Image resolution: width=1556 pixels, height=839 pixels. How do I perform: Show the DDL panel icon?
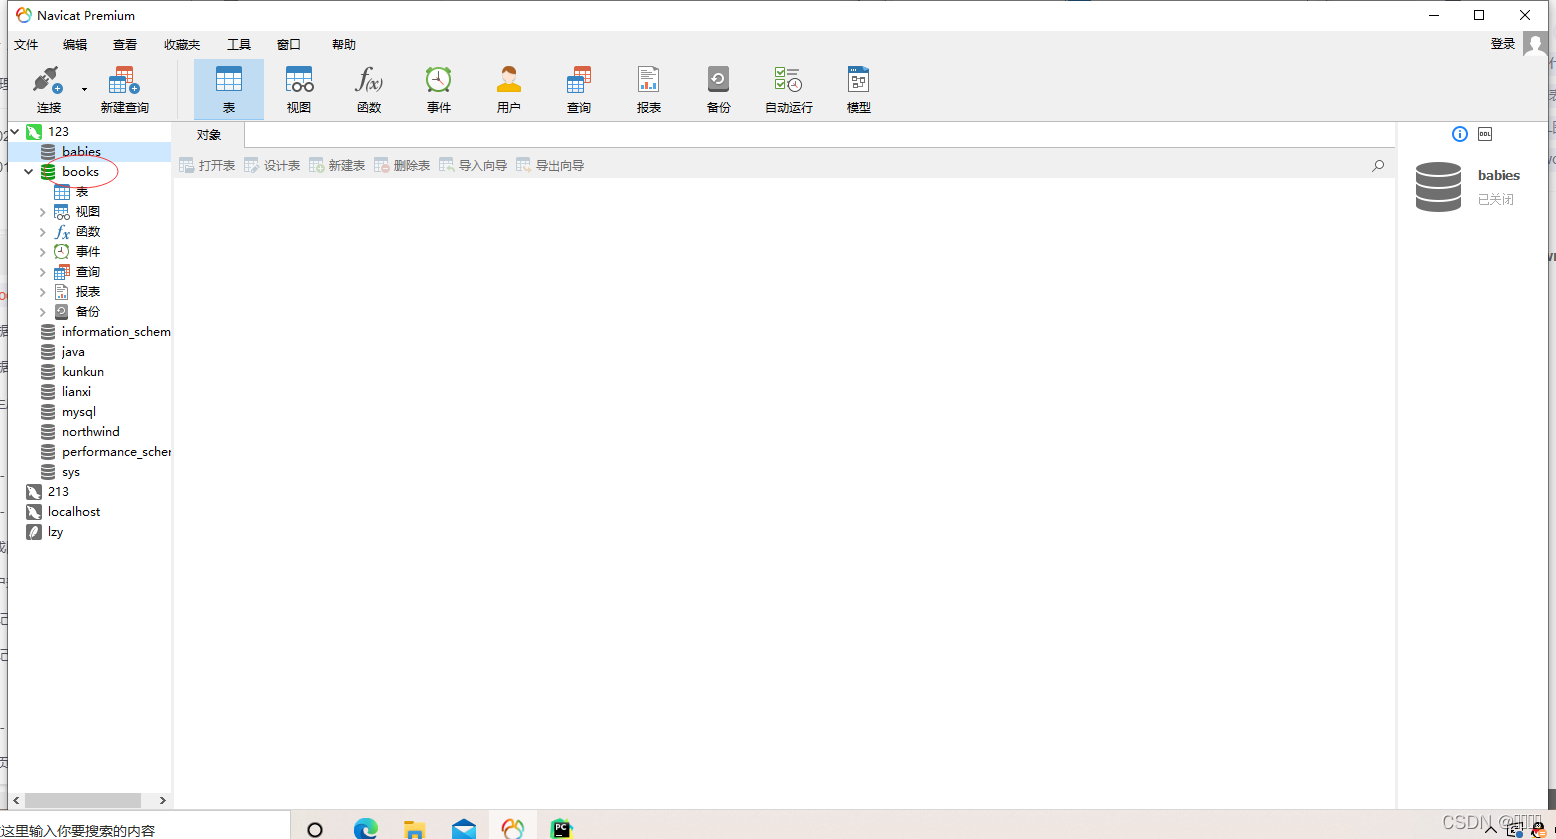(x=1485, y=134)
